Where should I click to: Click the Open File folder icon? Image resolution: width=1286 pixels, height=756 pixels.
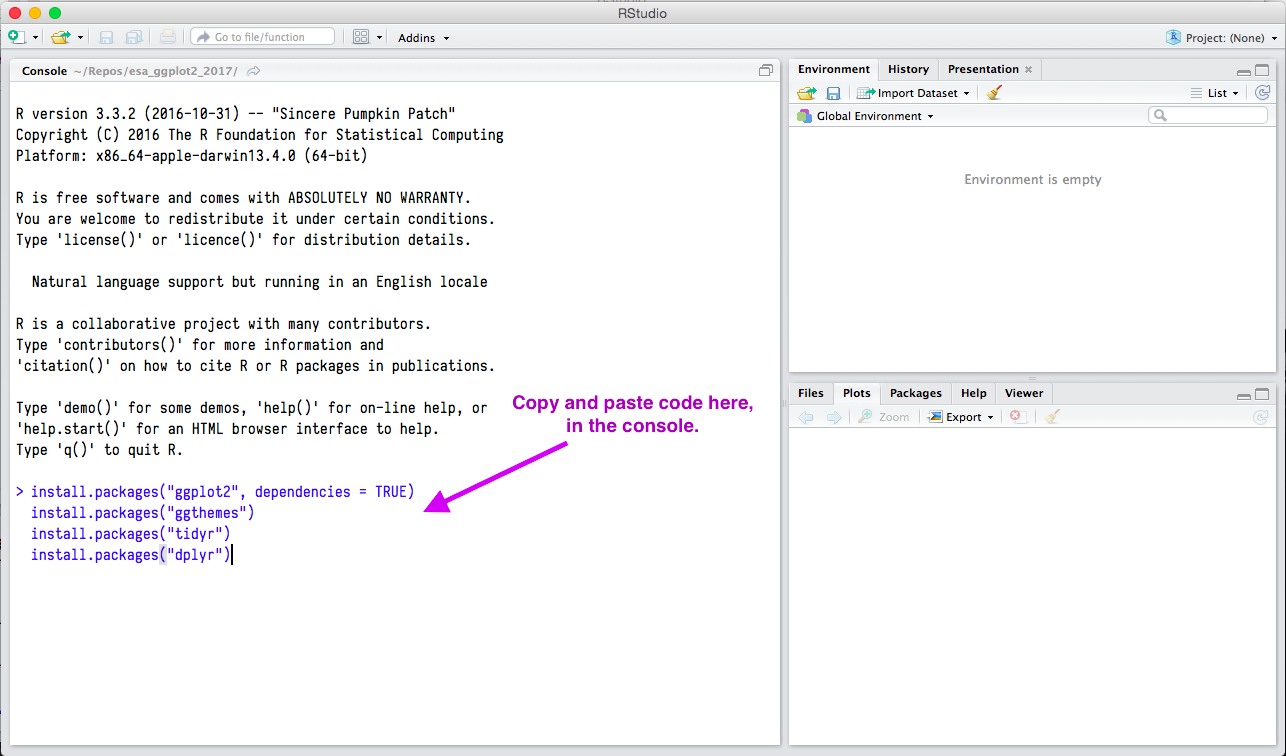coord(61,37)
